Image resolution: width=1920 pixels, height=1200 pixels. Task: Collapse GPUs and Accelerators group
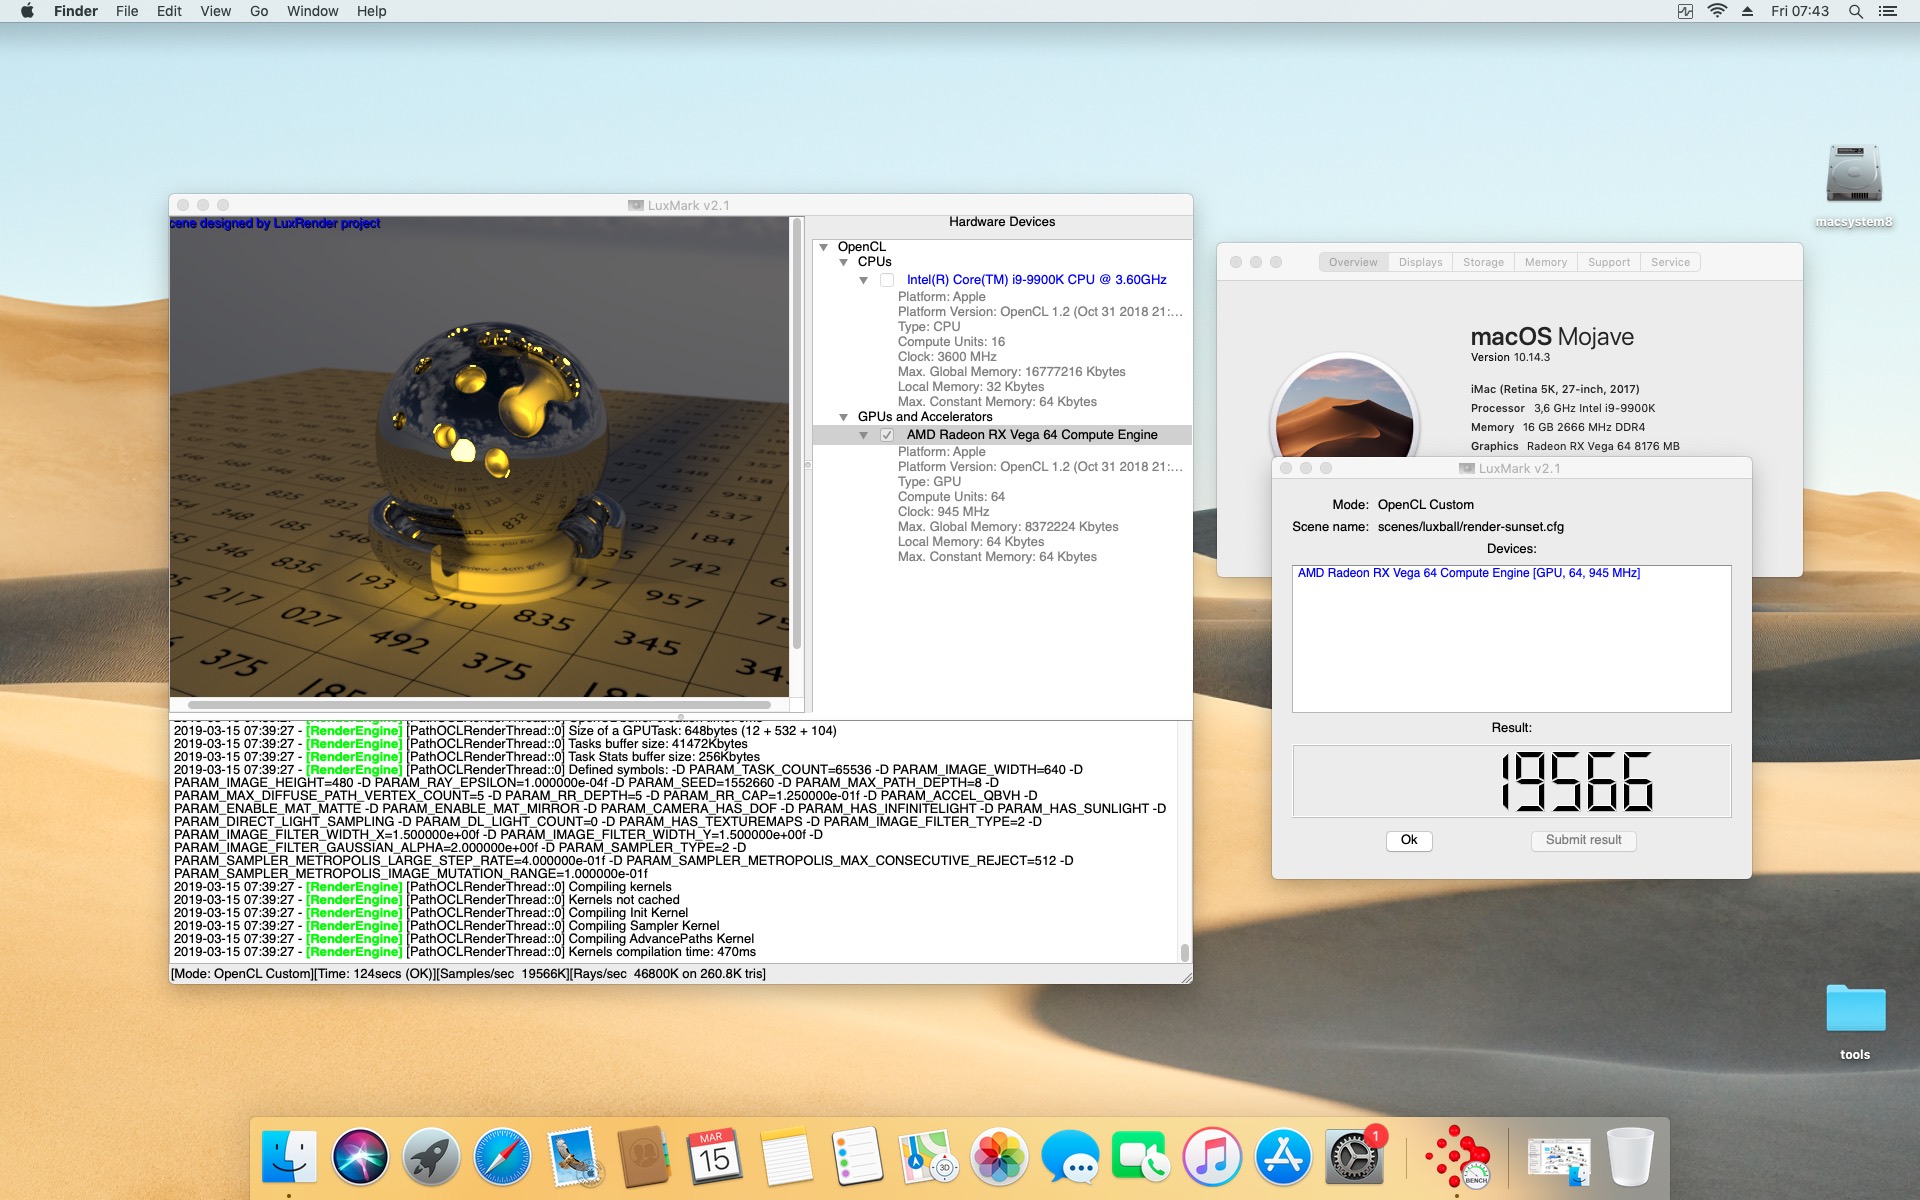[844, 417]
